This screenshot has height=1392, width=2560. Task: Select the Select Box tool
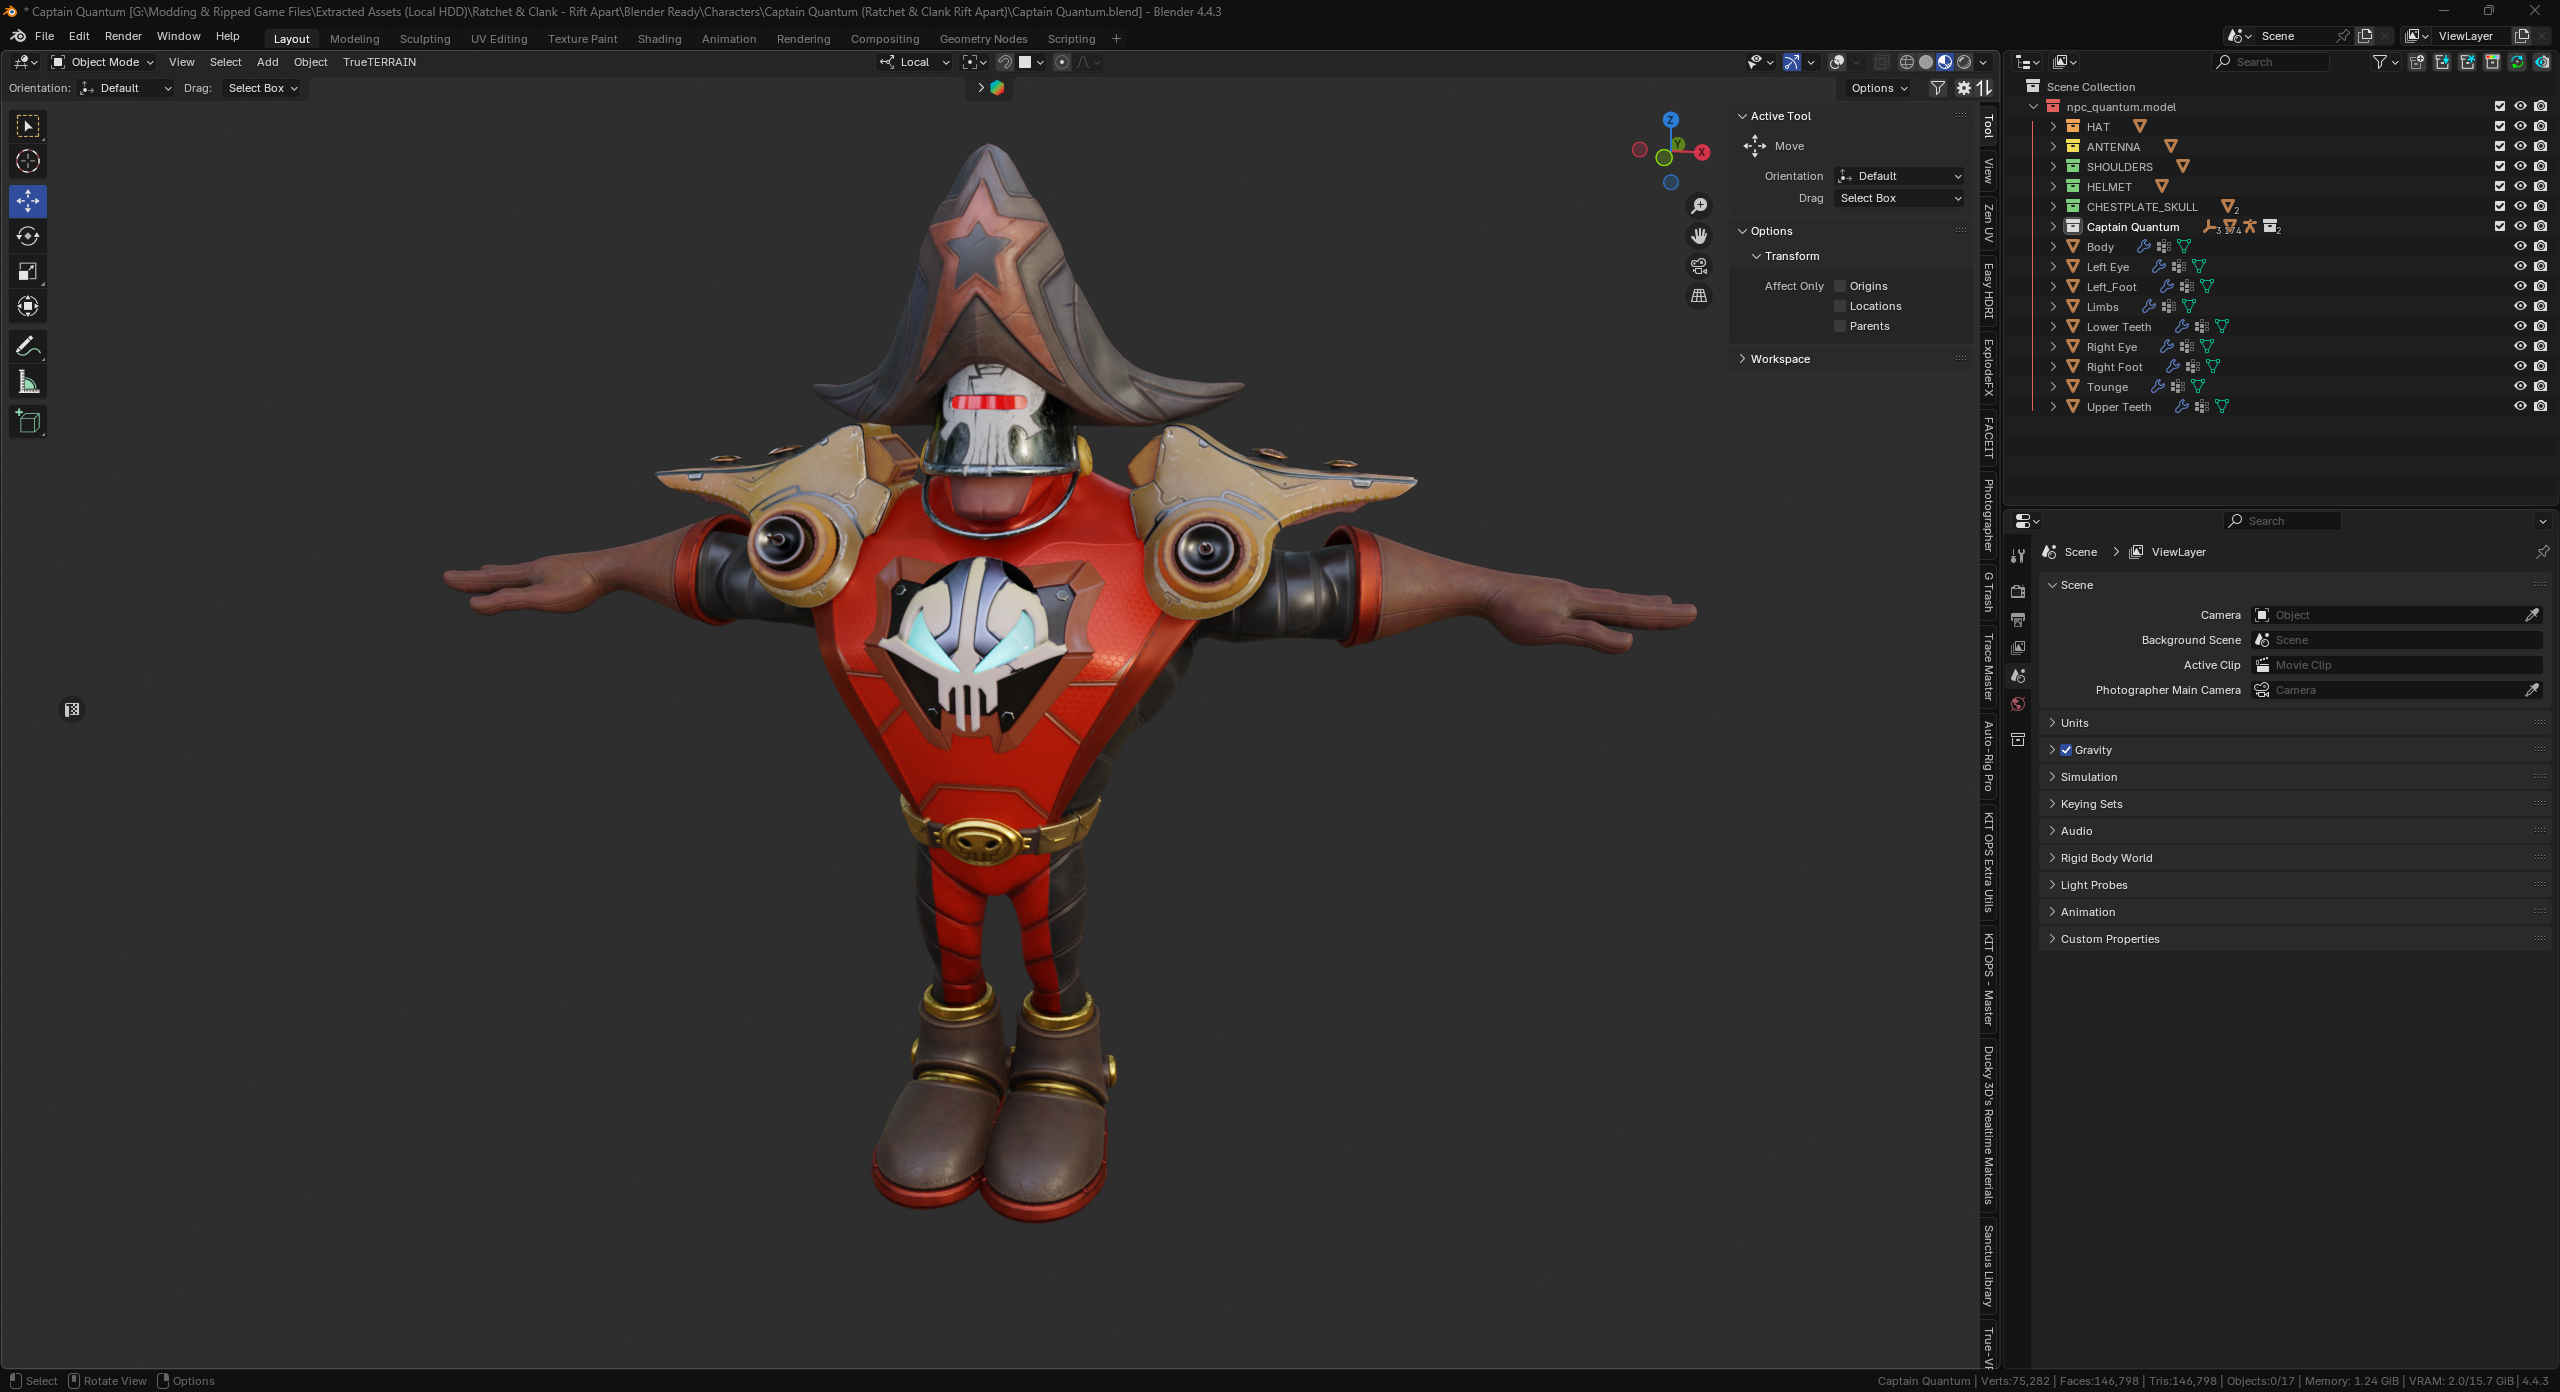(28, 126)
